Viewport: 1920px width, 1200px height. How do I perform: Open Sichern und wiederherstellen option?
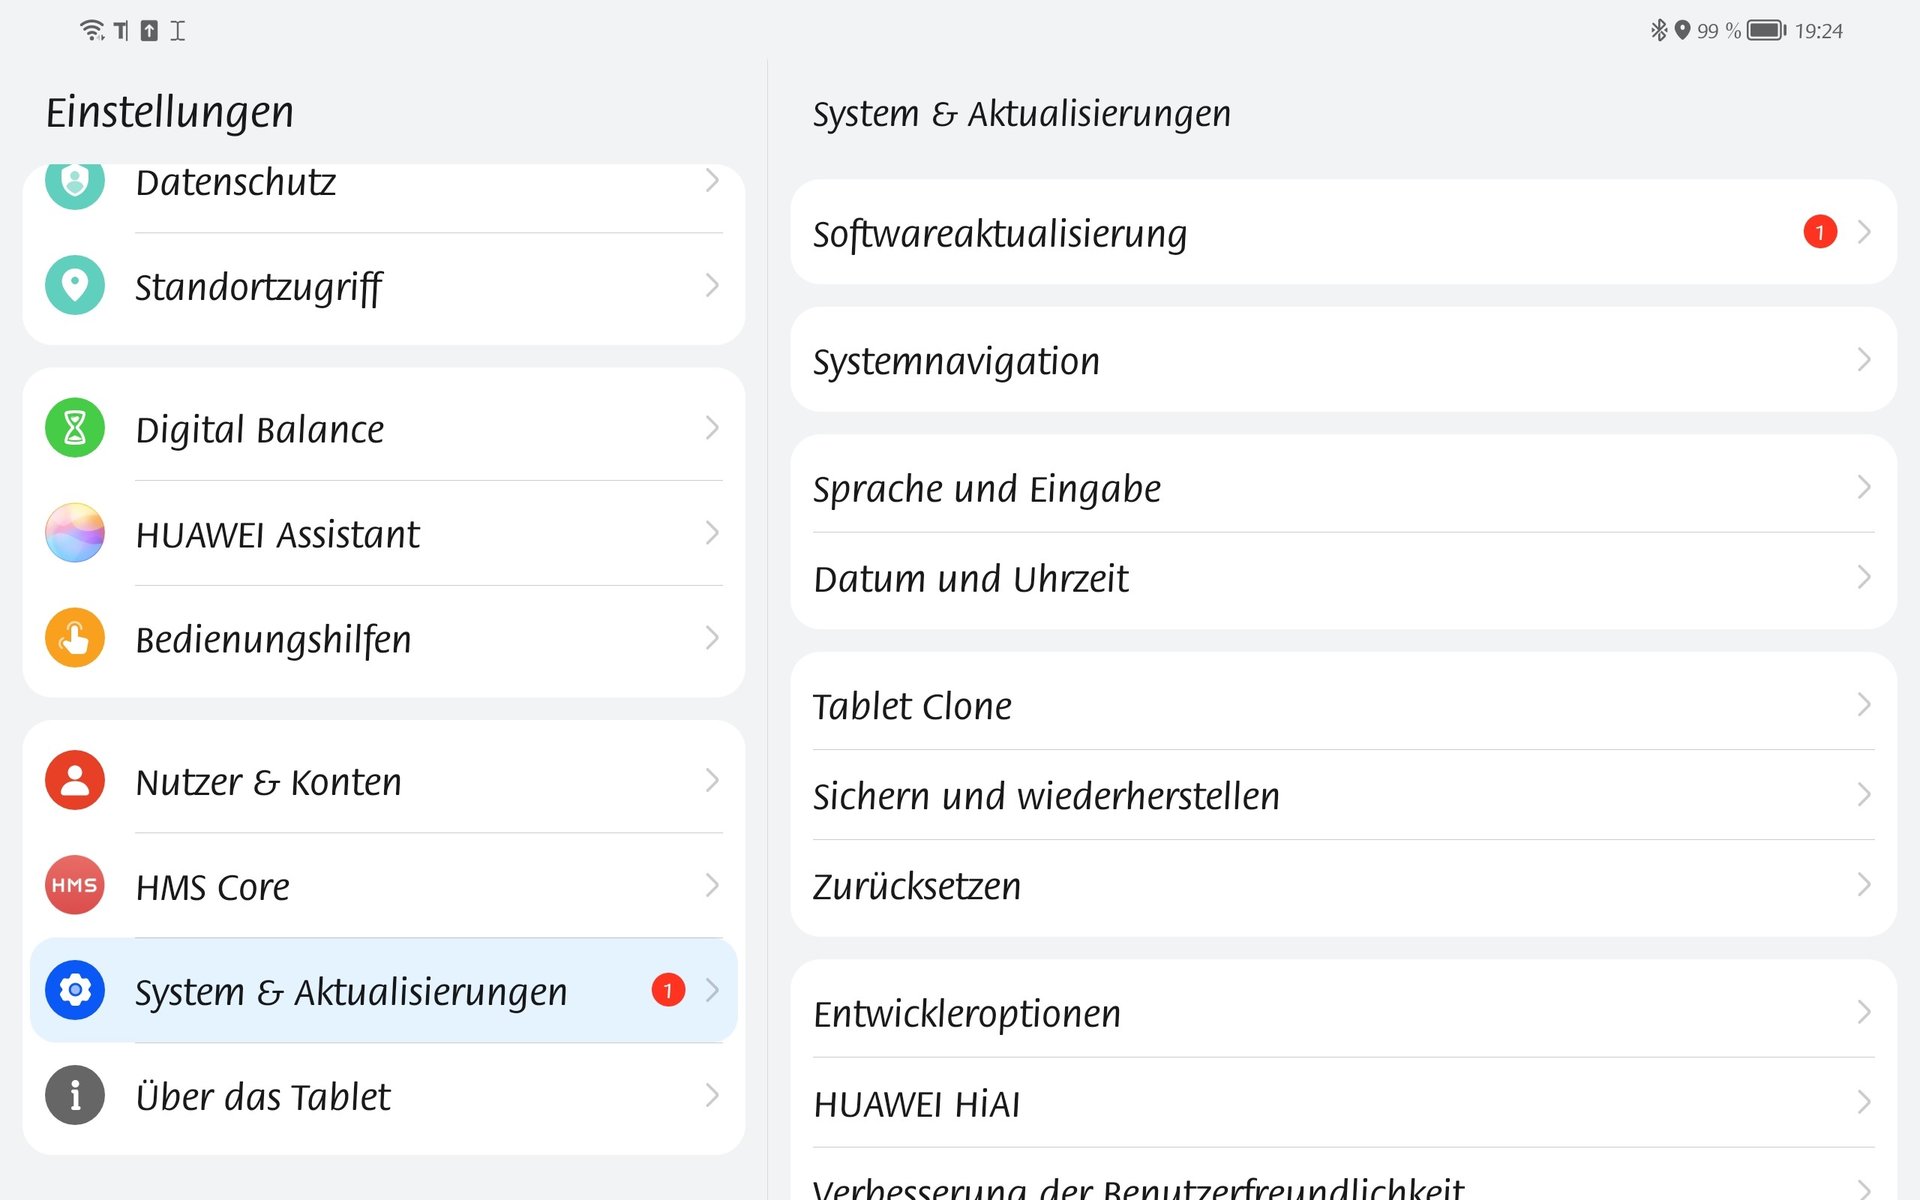click(1343, 795)
